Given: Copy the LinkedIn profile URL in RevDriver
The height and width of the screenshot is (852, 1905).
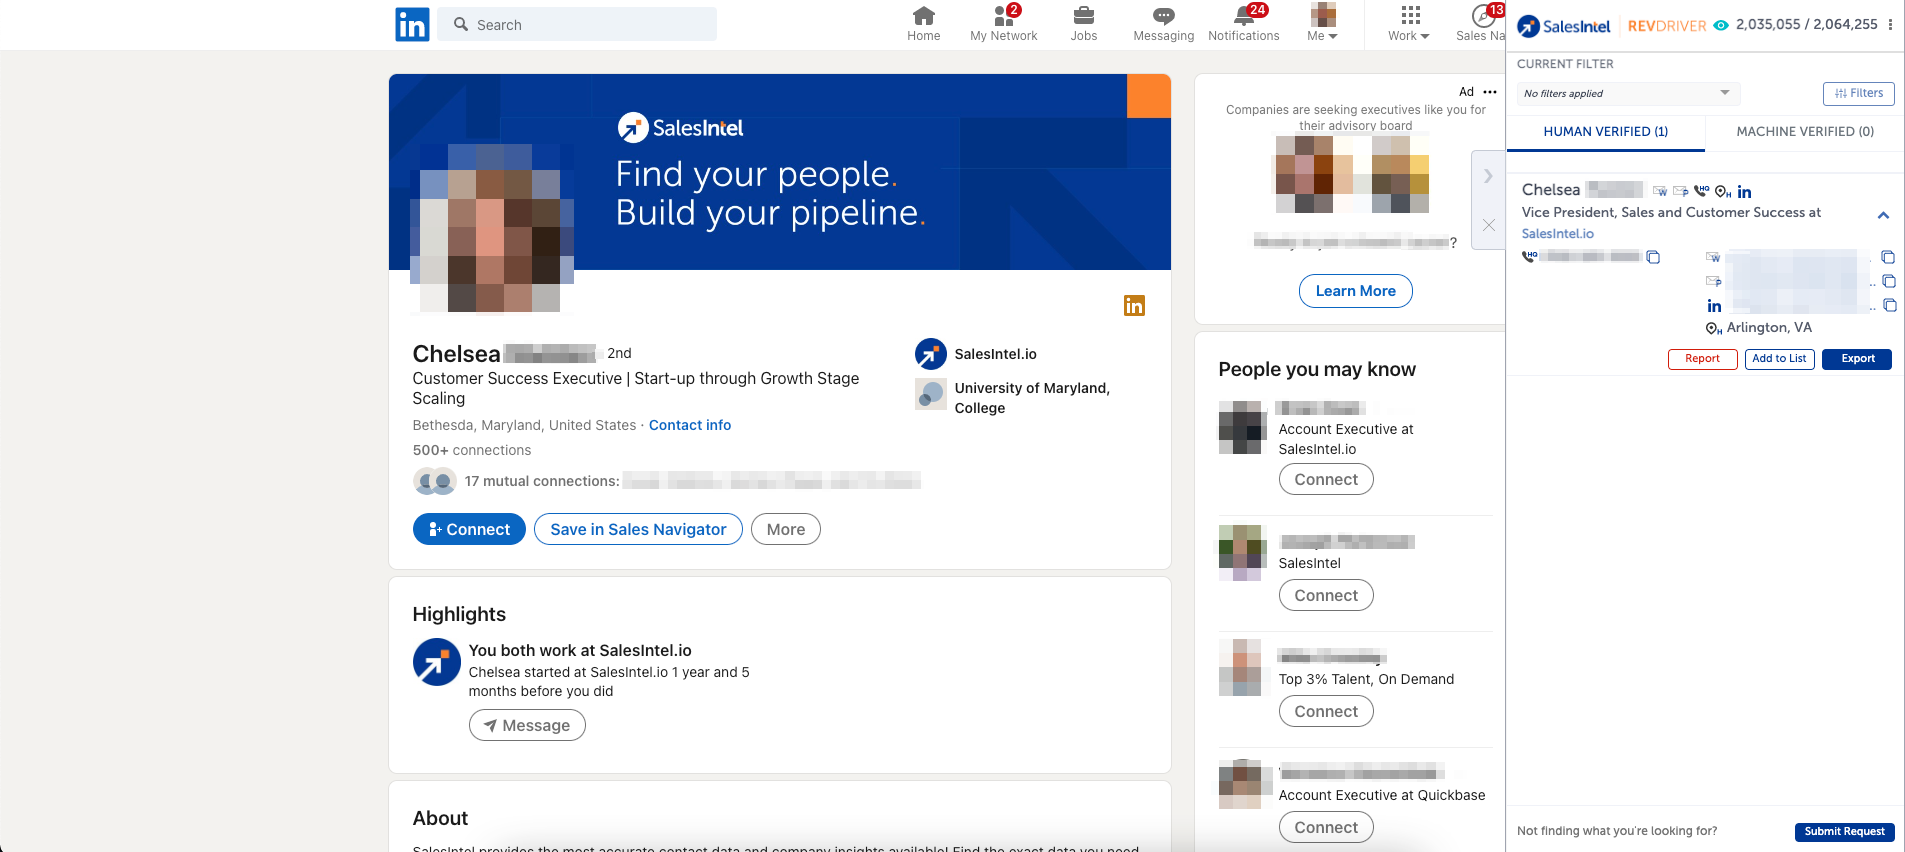Looking at the screenshot, I should click(x=1889, y=305).
